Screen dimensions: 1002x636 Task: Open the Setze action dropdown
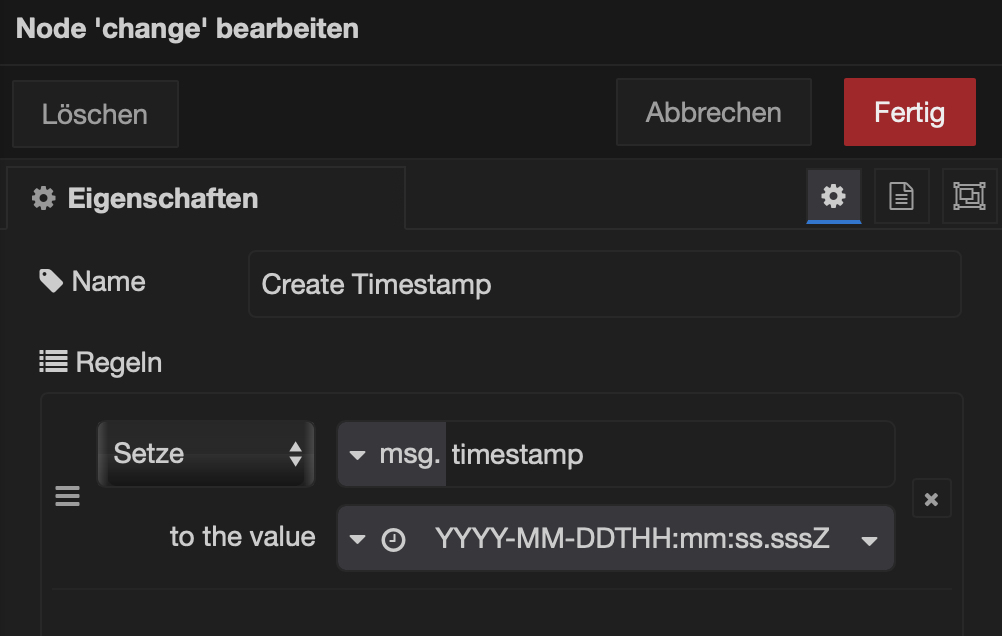[206, 454]
